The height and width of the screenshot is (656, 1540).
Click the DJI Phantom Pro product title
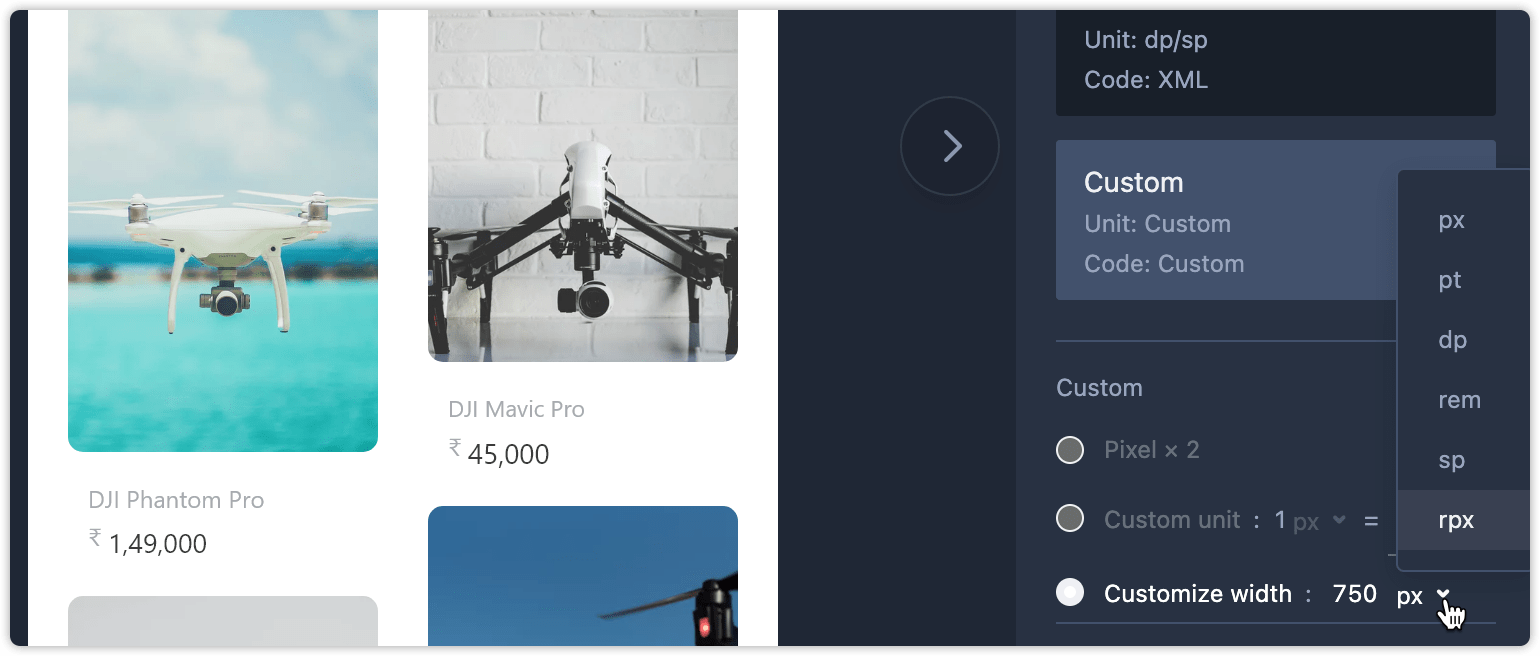(176, 500)
